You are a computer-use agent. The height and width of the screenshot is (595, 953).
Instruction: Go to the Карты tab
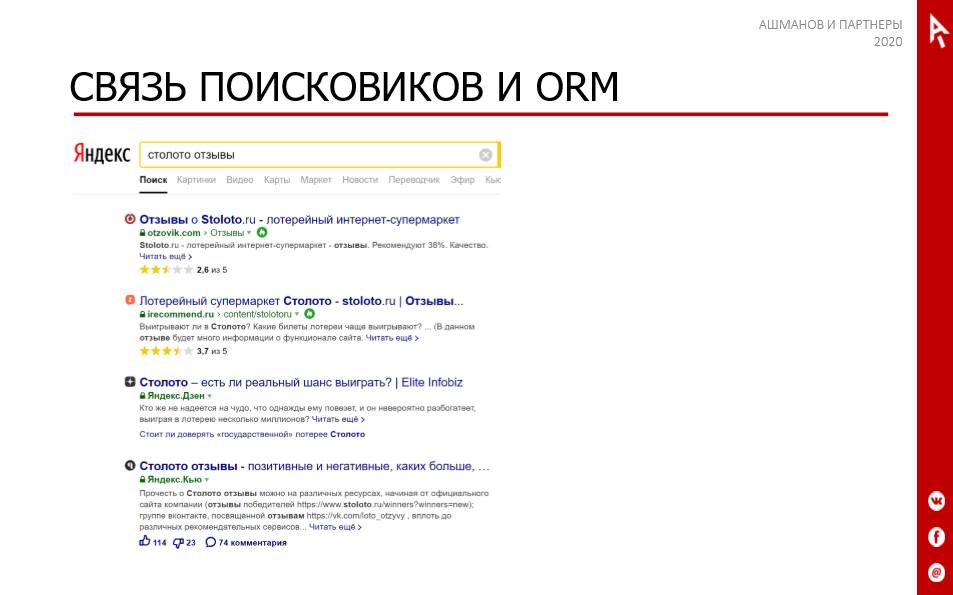point(277,180)
